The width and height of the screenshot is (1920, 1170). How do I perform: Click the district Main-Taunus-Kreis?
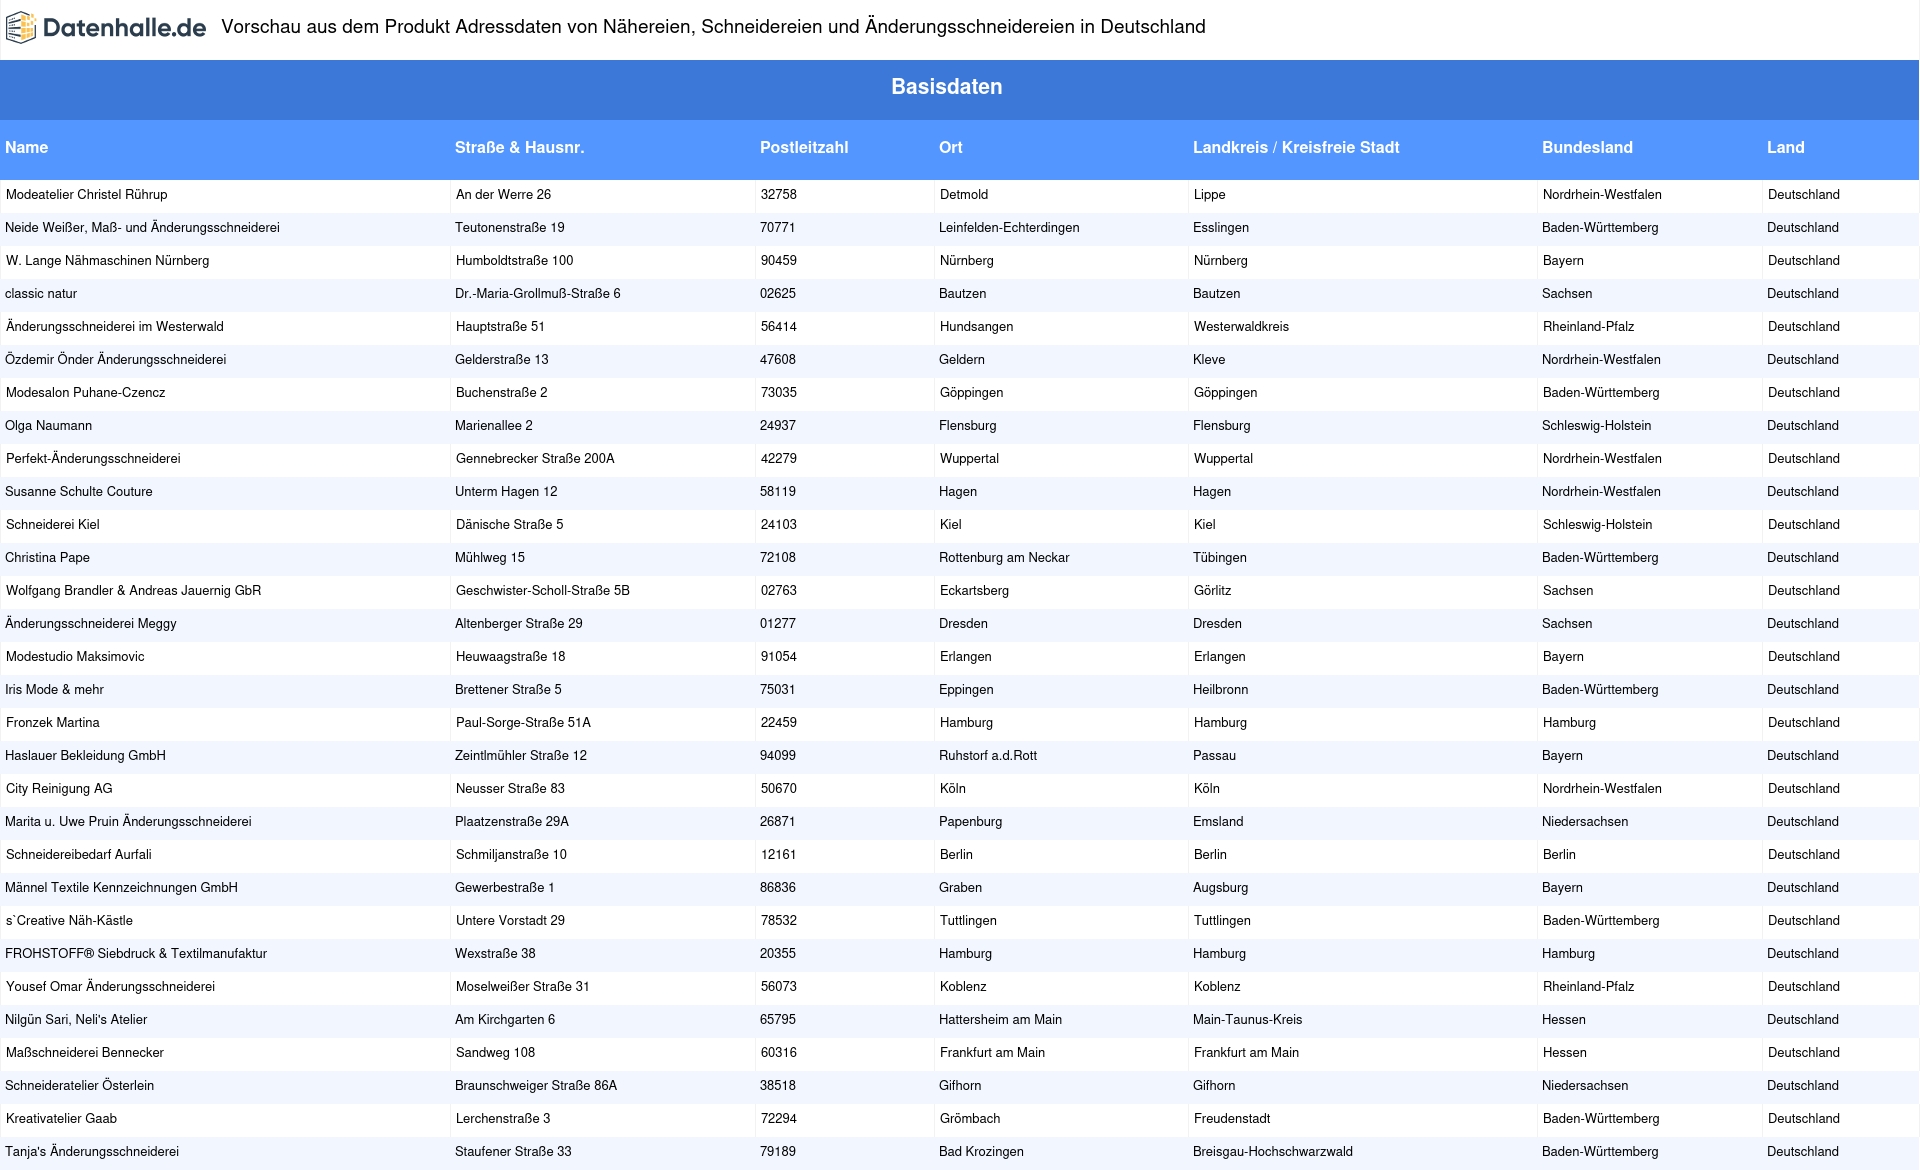1247,1019
